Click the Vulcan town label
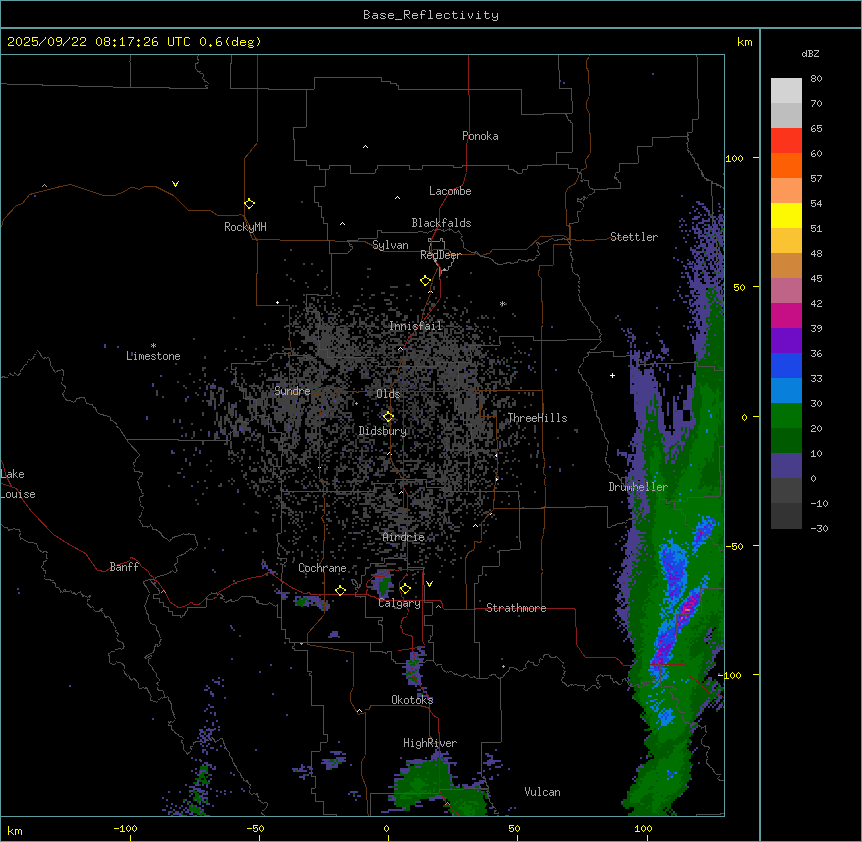Viewport: 862px width, 842px height. point(542,792)
